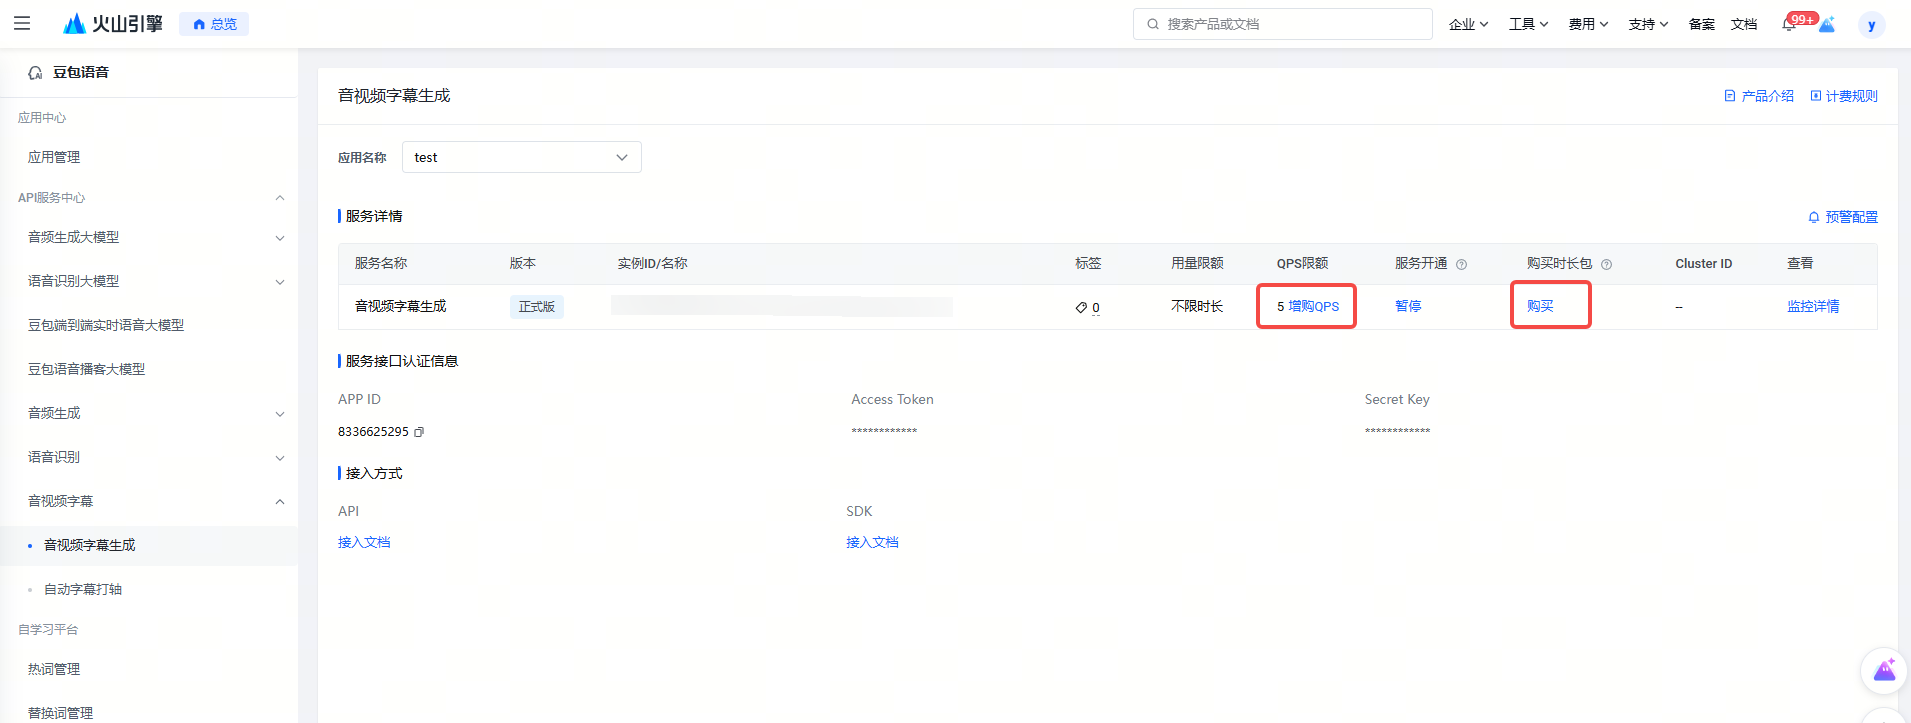Screen dimensions: 1911x723
Task: Click the 增购QPS link
Action: coord(1313,306)
